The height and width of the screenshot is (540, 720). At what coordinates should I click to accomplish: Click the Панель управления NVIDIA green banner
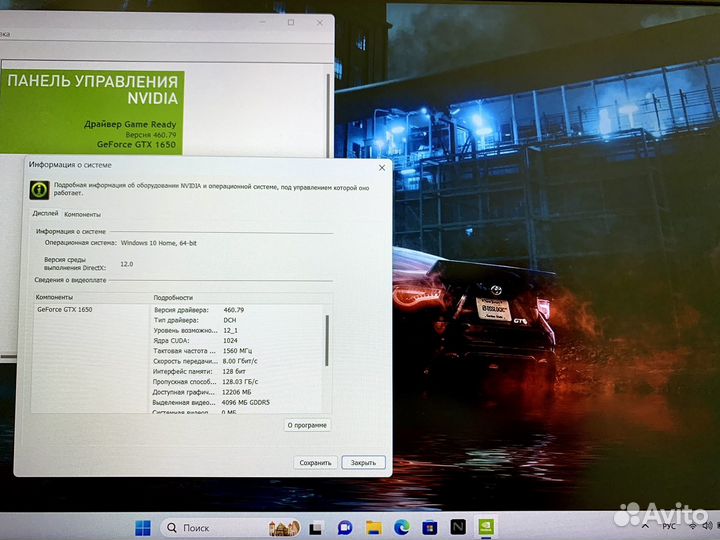[x=92, y=112]
